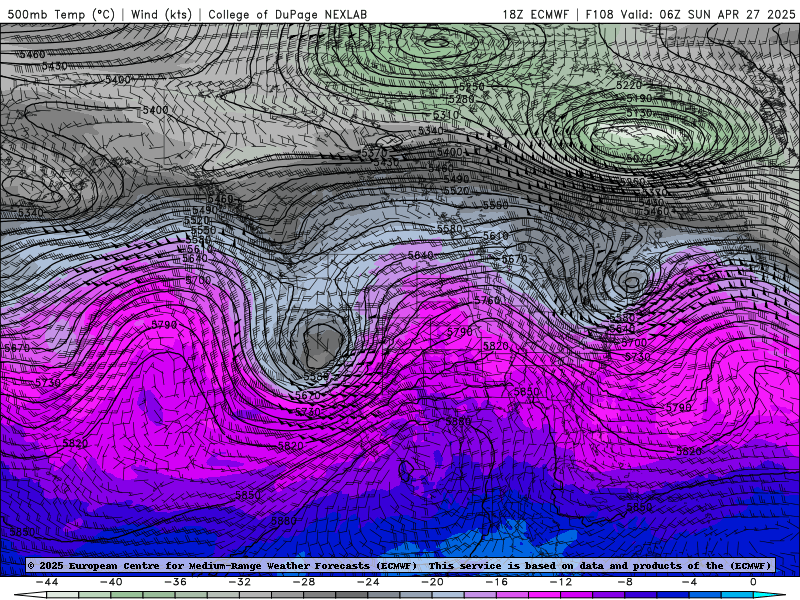Click the 5220 contour label

(629, 85)
